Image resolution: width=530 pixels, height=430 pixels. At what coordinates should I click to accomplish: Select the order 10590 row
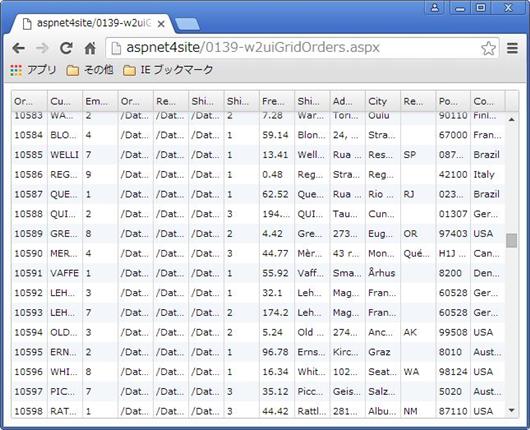(x=259, y=254)
